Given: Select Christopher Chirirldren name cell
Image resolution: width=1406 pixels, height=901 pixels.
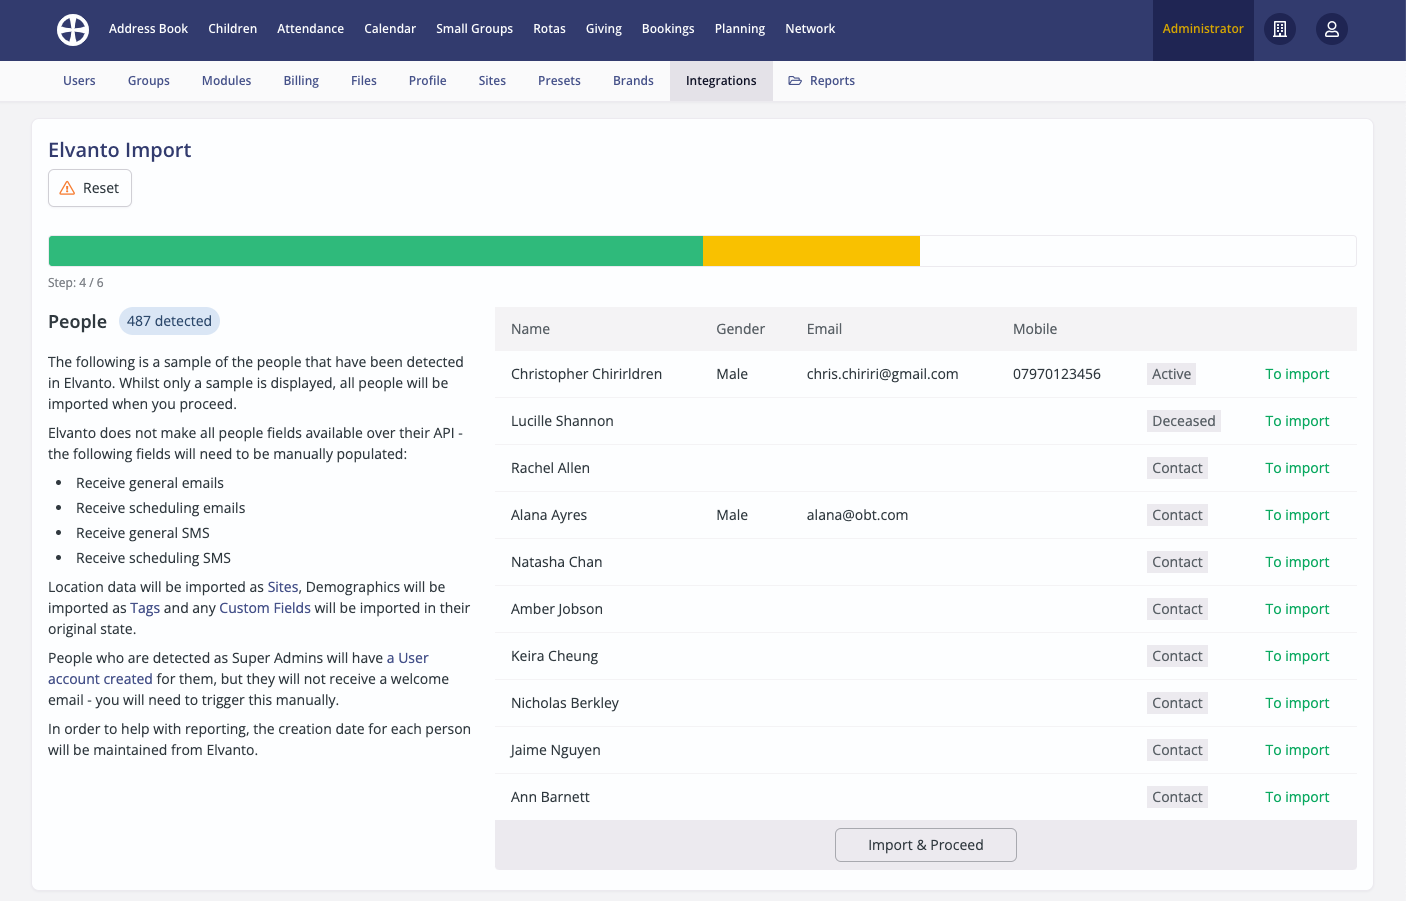Looking at the screenshot, I should pyautogui.click(x=586, y=374).
